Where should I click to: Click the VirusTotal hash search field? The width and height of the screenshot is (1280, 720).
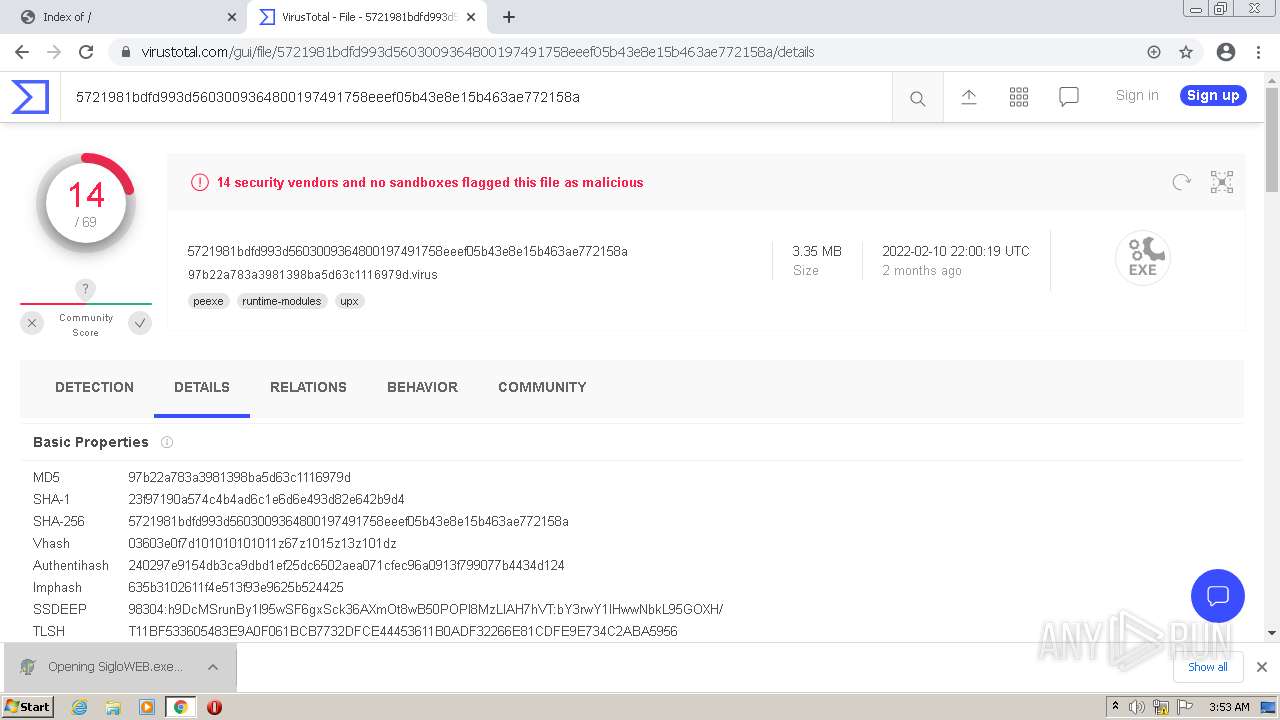click(476, 97)
